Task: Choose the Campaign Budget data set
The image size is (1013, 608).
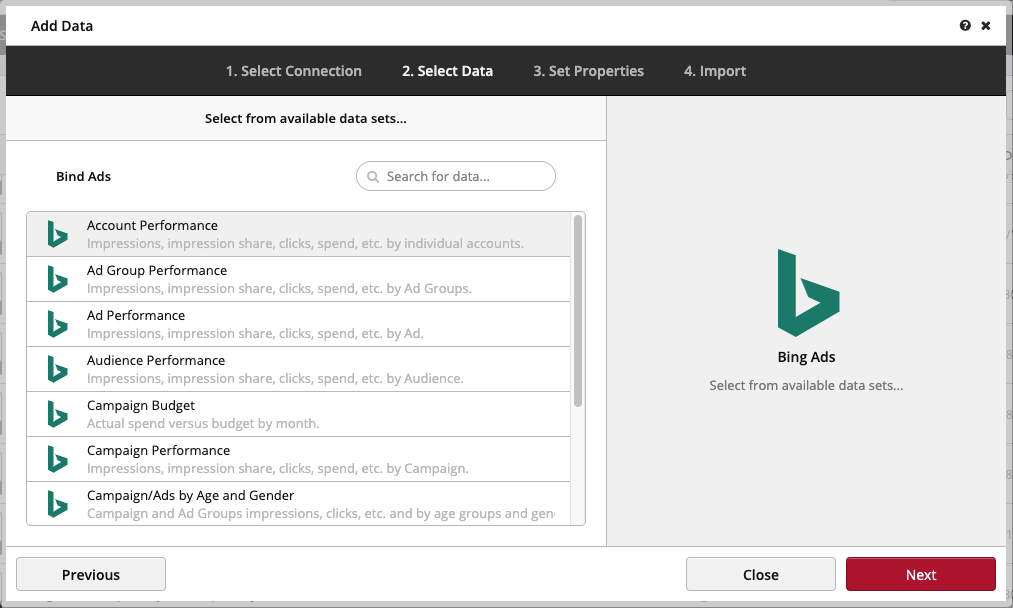Action: click(298, 414)
